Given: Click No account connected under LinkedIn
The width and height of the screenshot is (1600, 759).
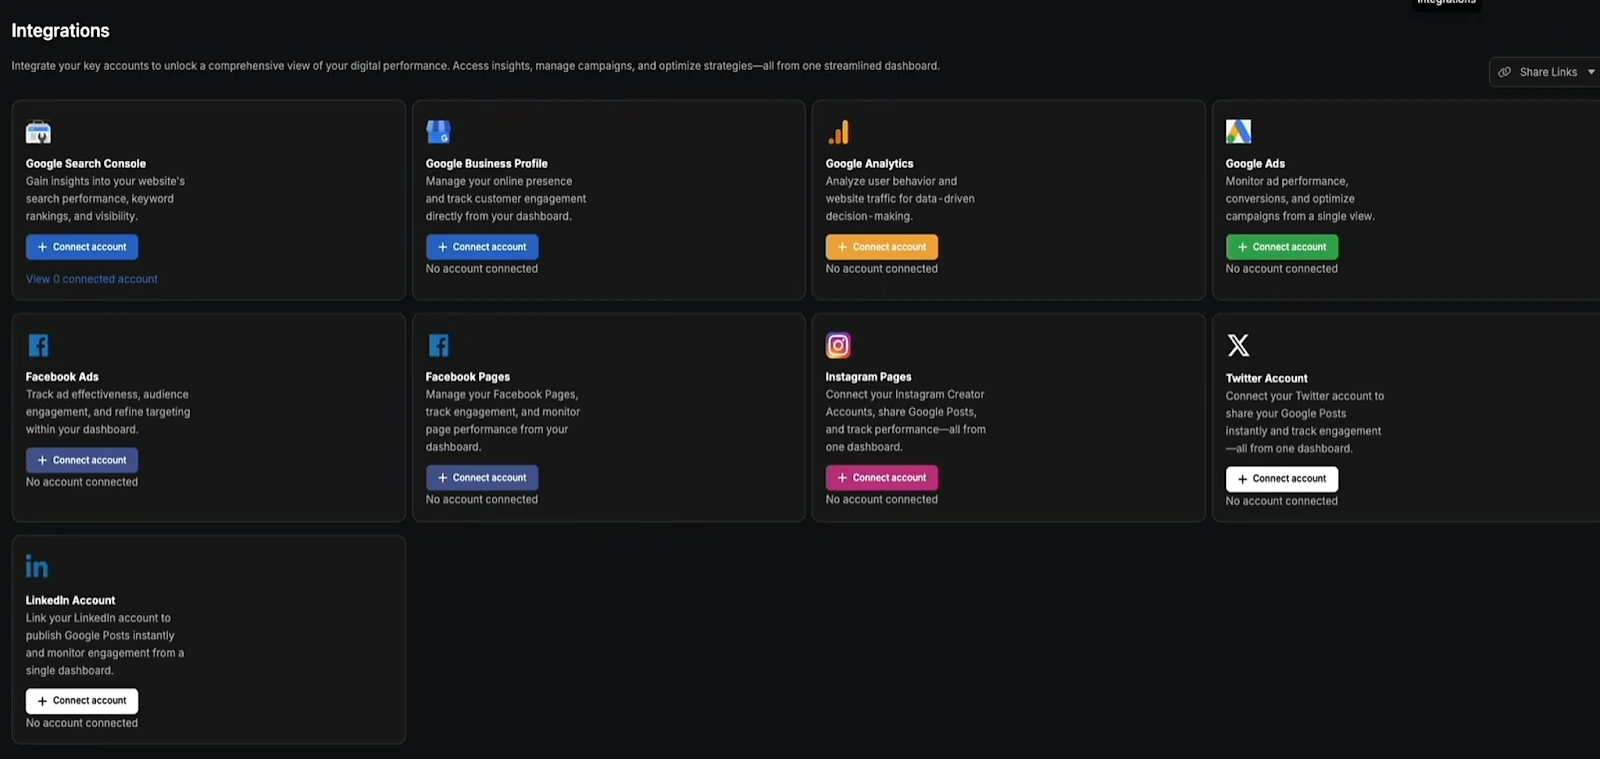Looking at the screenshot, I should click(x=82, y=723).
